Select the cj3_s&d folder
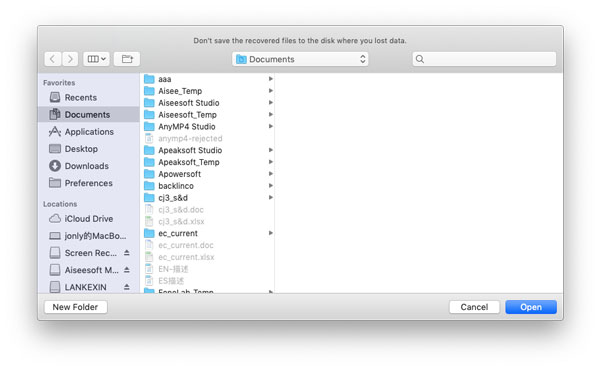Screen dimensions: 600x369 point(207,198)
